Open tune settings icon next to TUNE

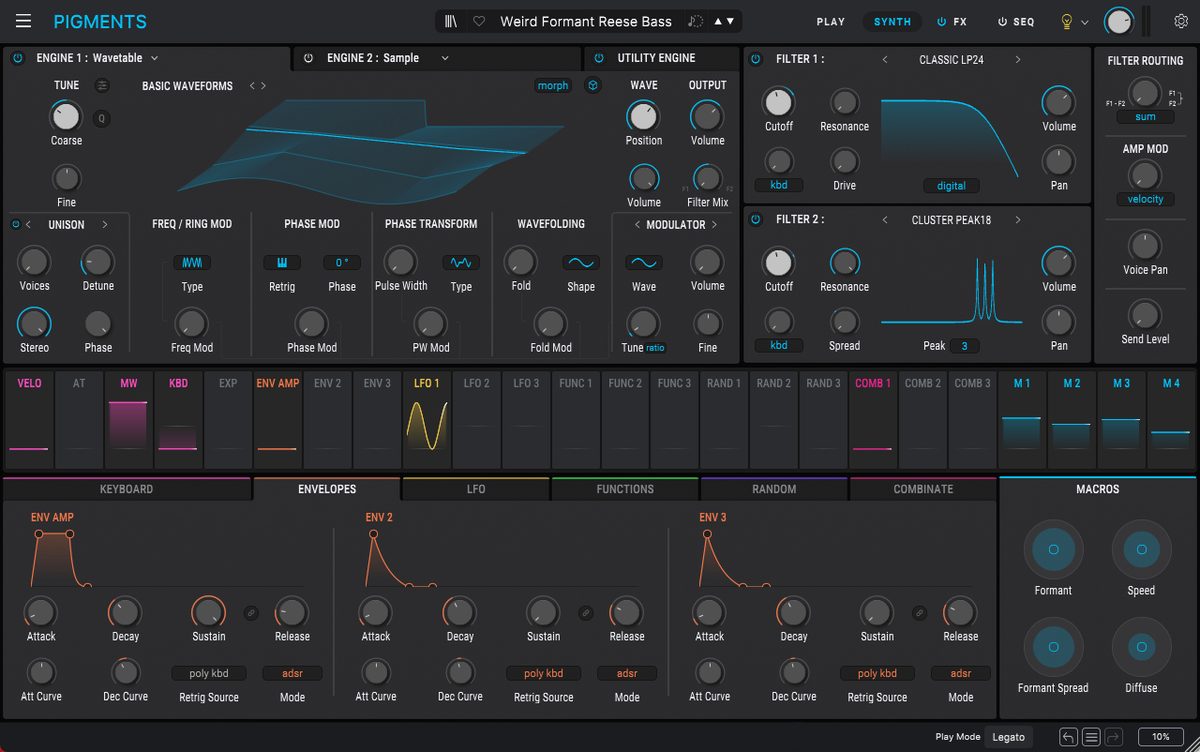click(x=102, y=86)
